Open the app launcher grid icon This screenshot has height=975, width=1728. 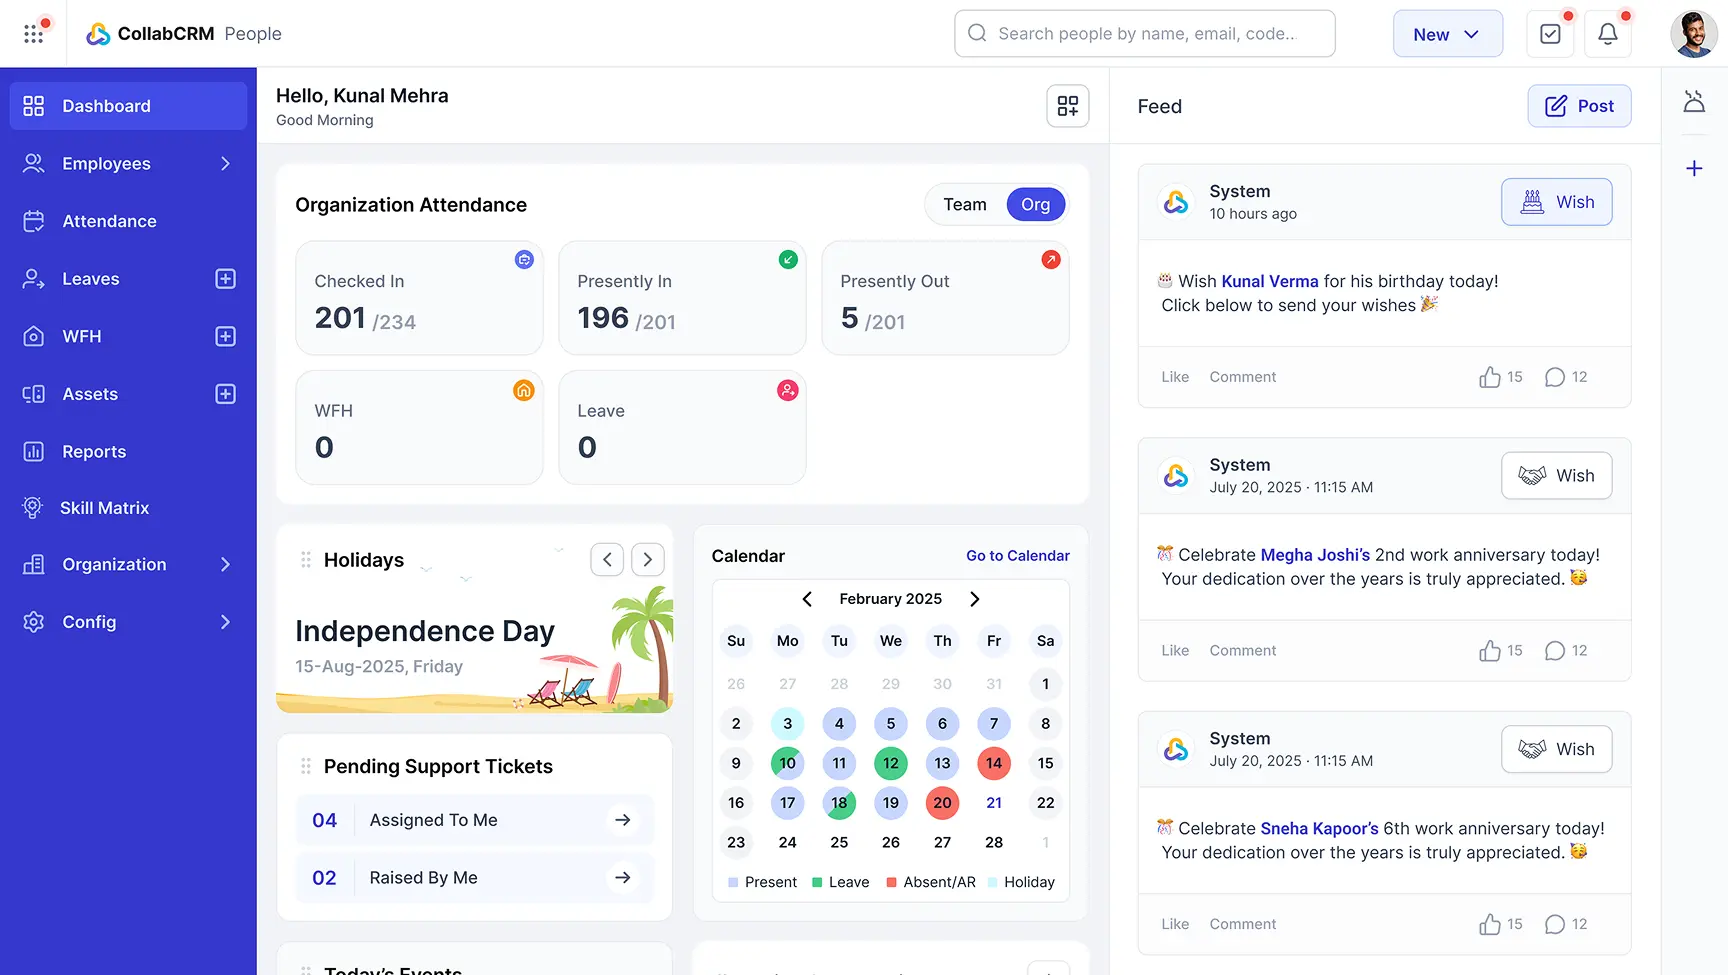(34, 33)
